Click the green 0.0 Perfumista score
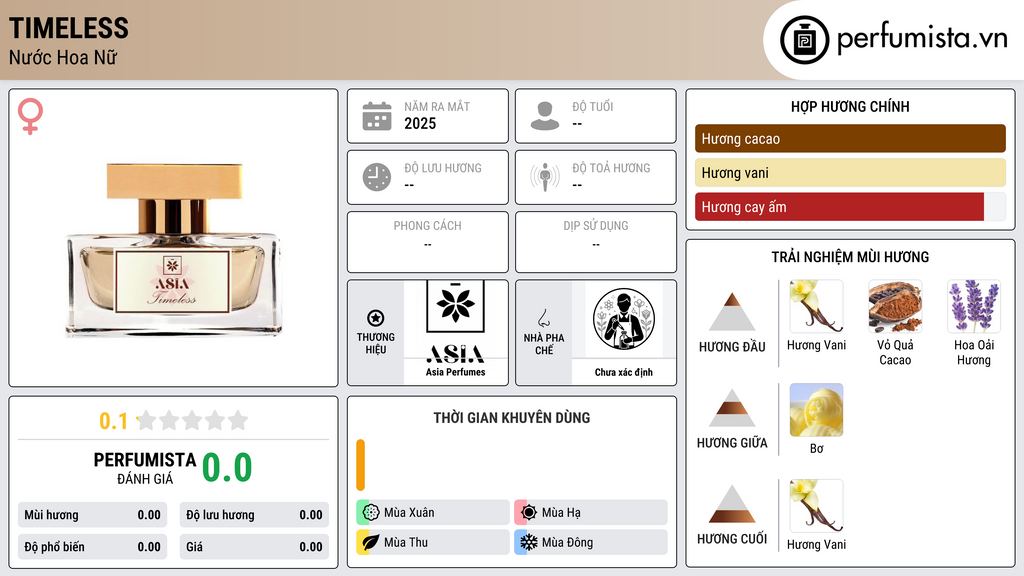 pyautogui.click(x=227, y=467)
